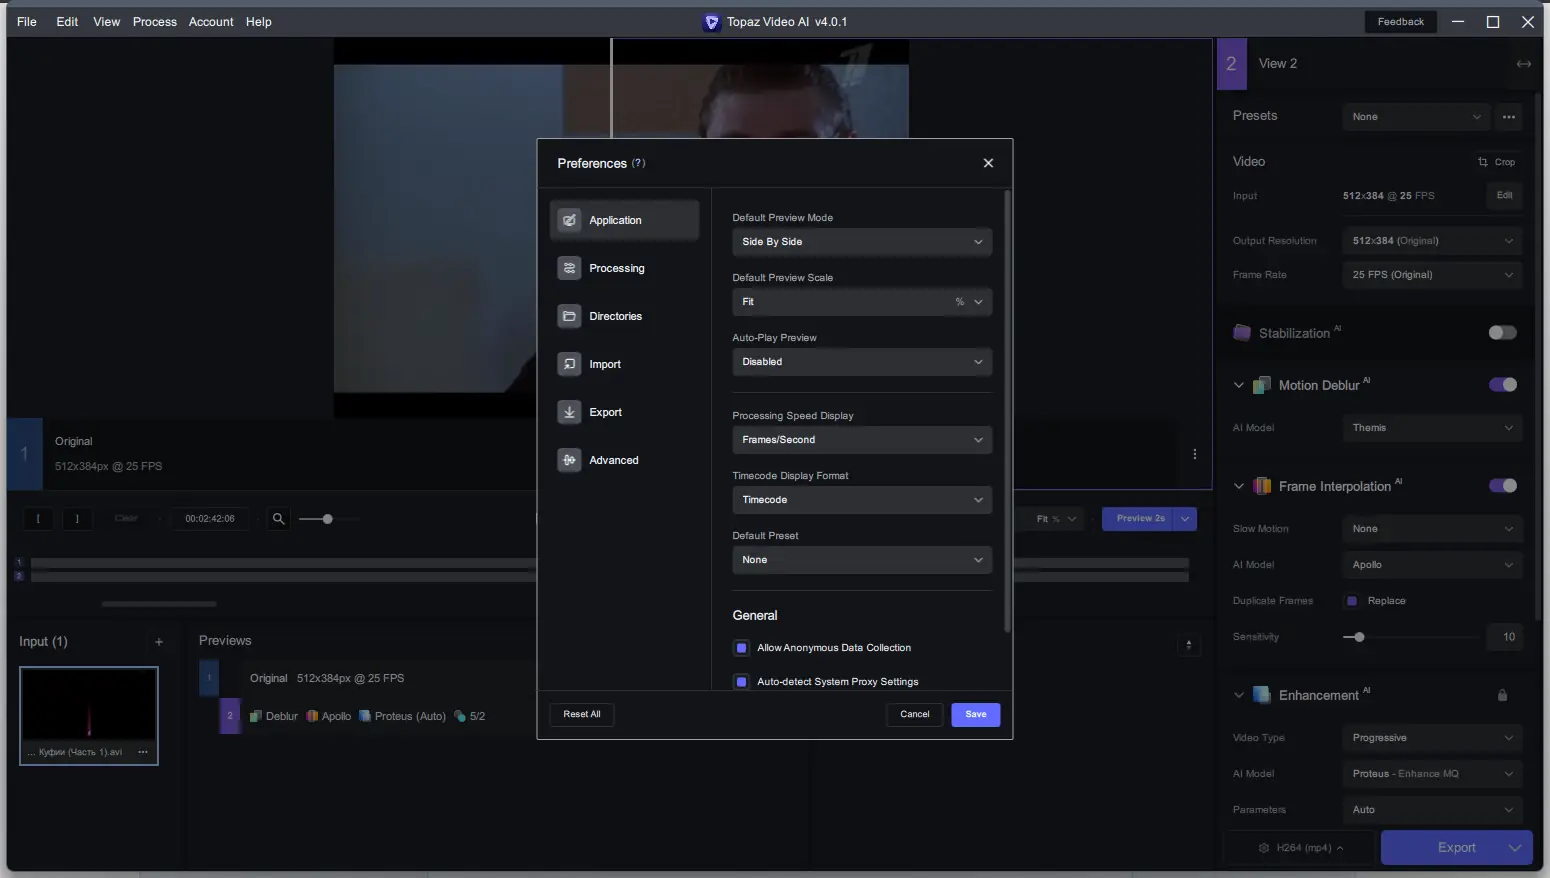1550x878 pixels.
Task: Click the Preview 2s button
Action: [x=1139, y=519]
